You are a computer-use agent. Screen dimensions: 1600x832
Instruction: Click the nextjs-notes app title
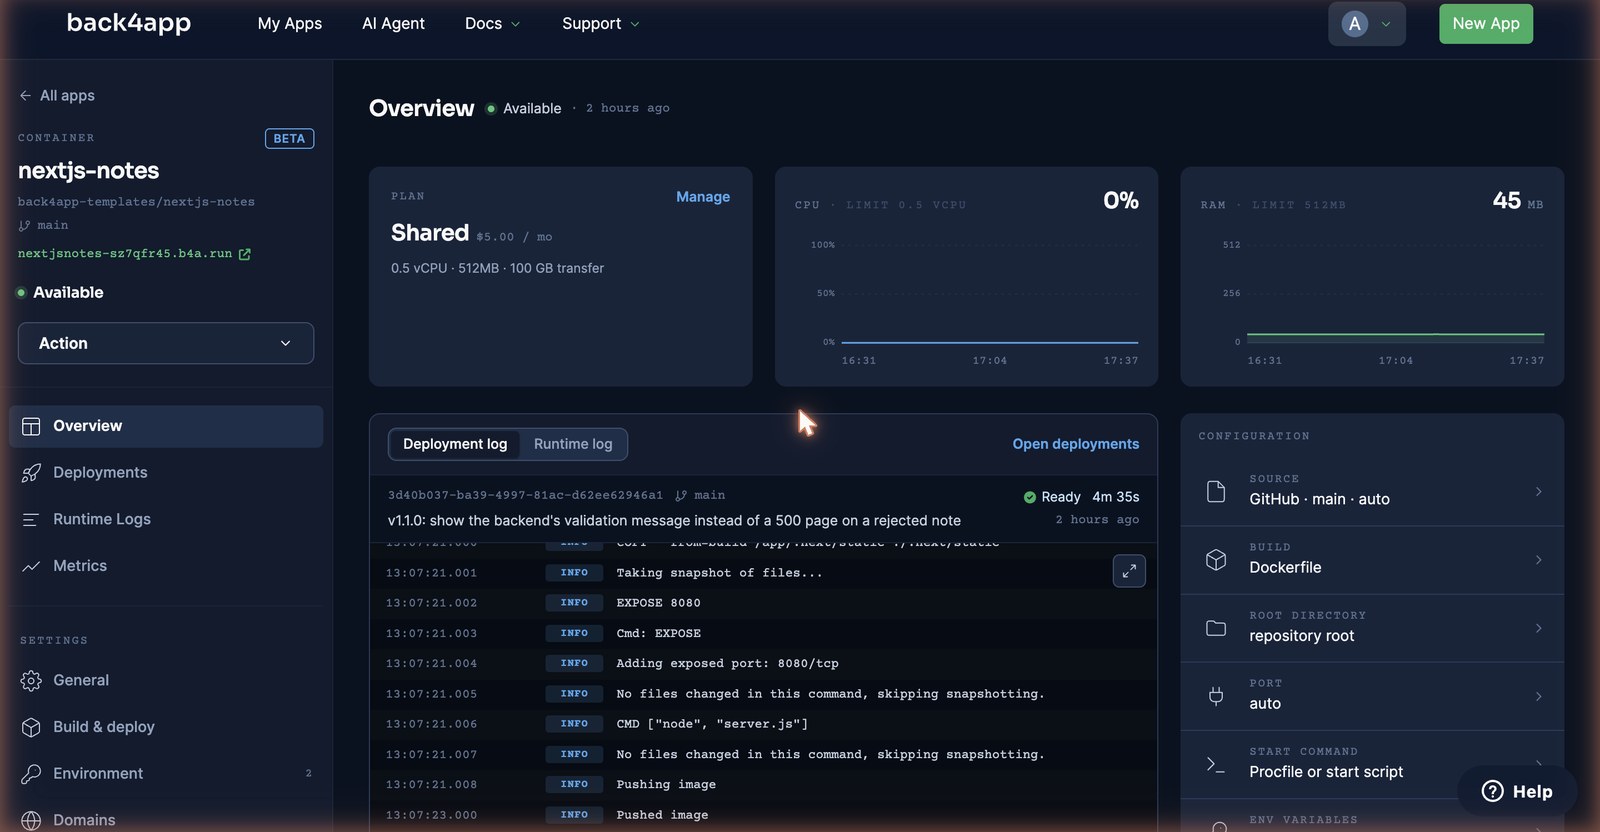89,171
